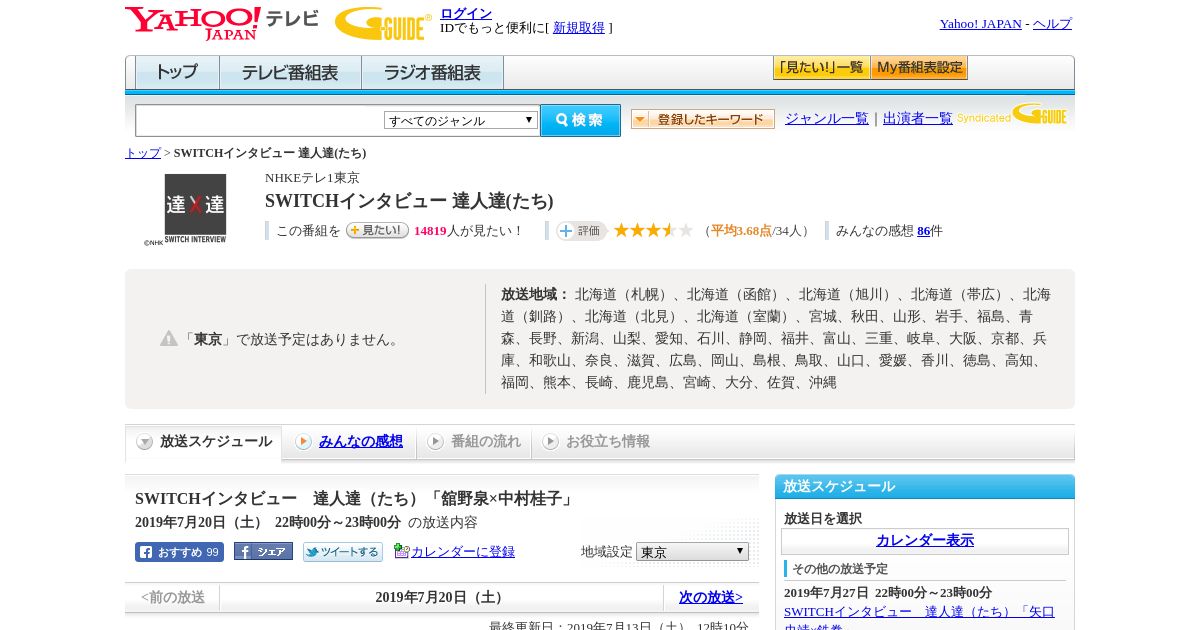The image size is (1200, 630).
Task: Click the 番組の流れ tab
Action: (474, 442)
